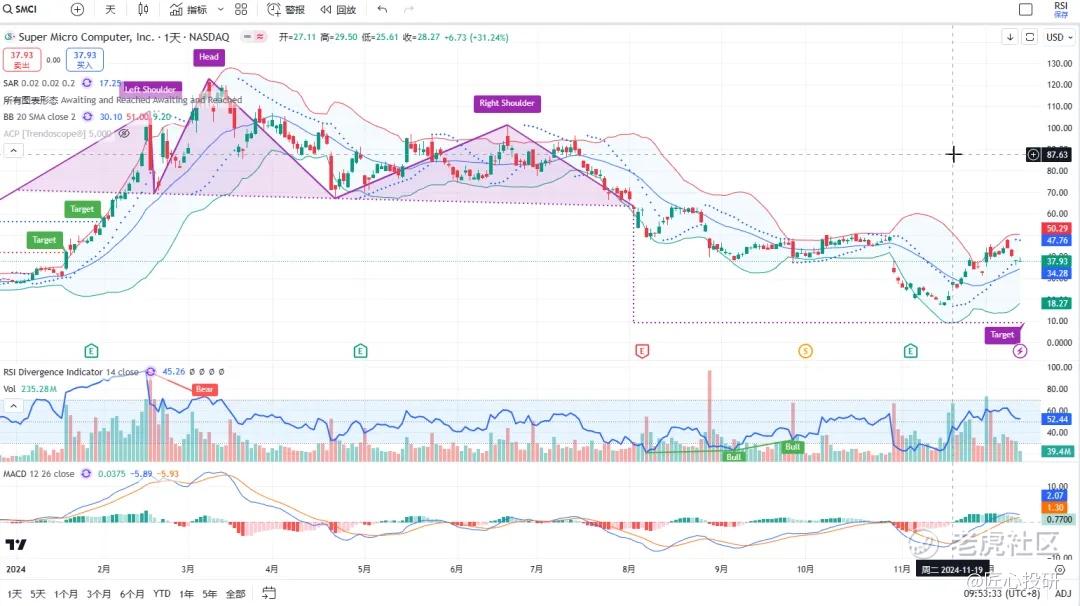Toggle the snapshot frame icon near USD
Image resolution: width=1080 pixels, height=606 pixels.
click(1030, 37)
